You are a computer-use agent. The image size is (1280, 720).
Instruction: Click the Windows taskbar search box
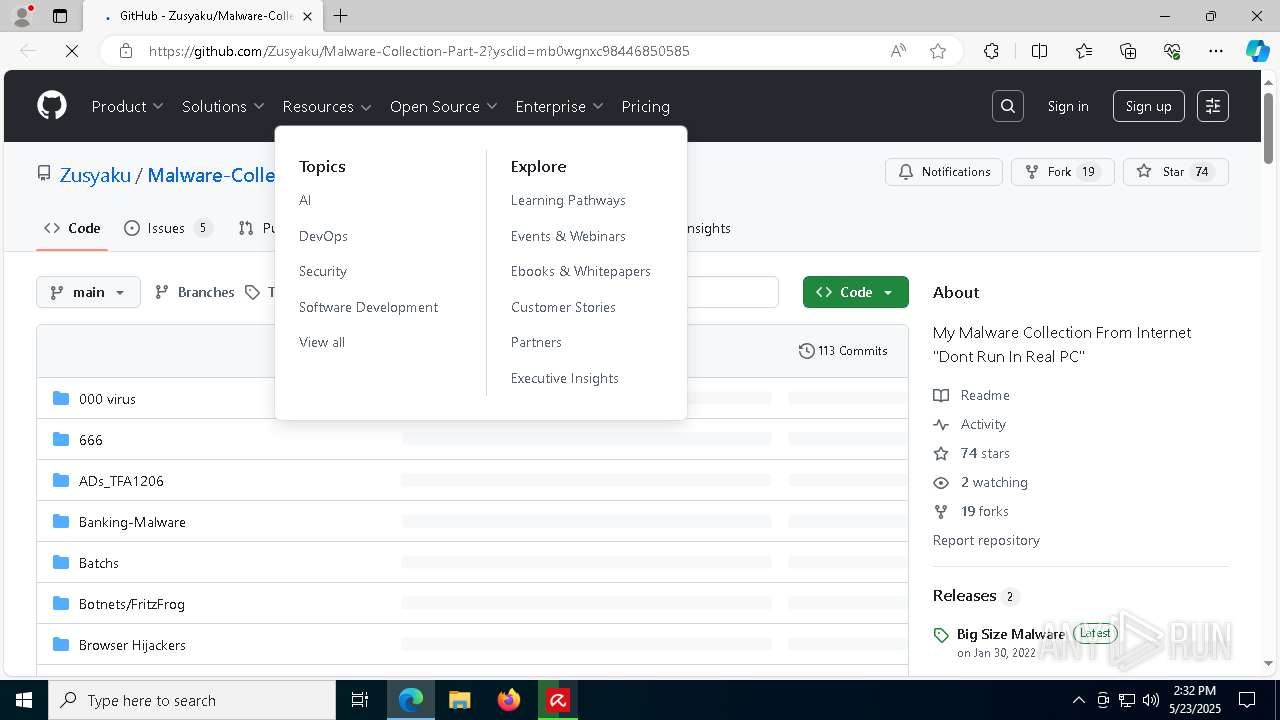point(192,700)
